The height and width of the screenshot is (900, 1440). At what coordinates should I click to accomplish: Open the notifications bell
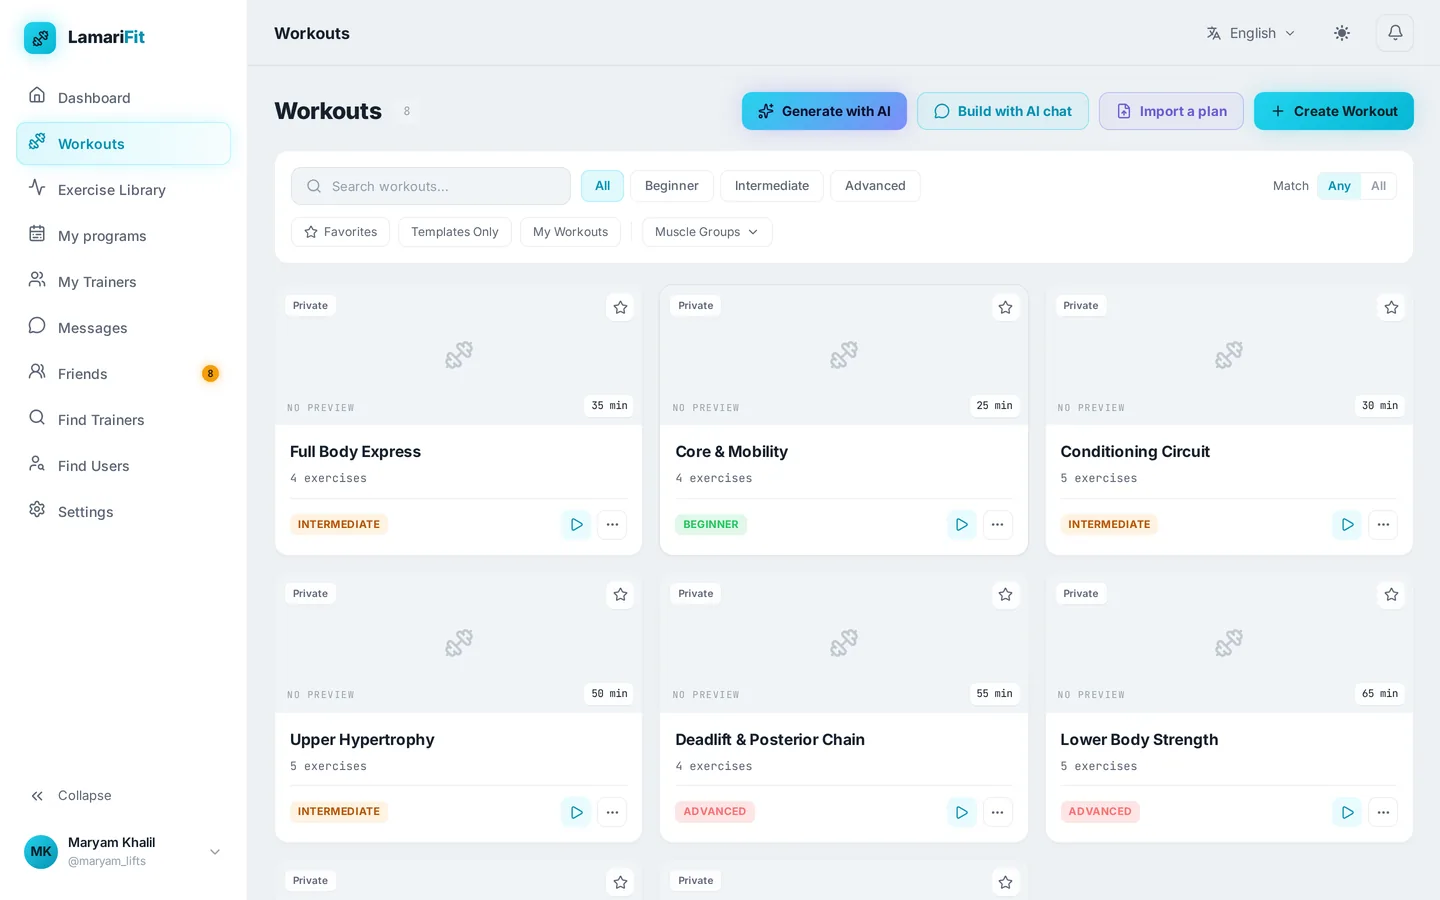(x=1395, y=33)
